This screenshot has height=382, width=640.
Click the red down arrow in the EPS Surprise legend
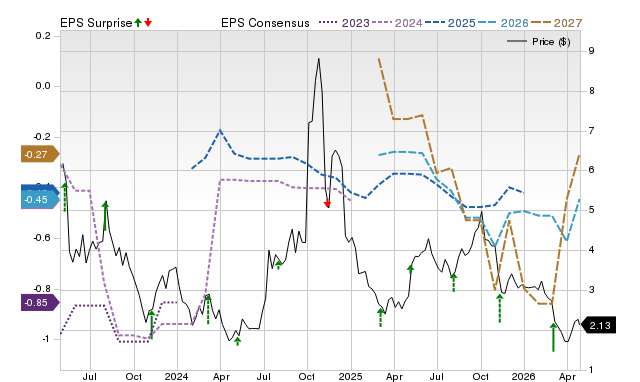pyautogui.click(x=148, y=23)
